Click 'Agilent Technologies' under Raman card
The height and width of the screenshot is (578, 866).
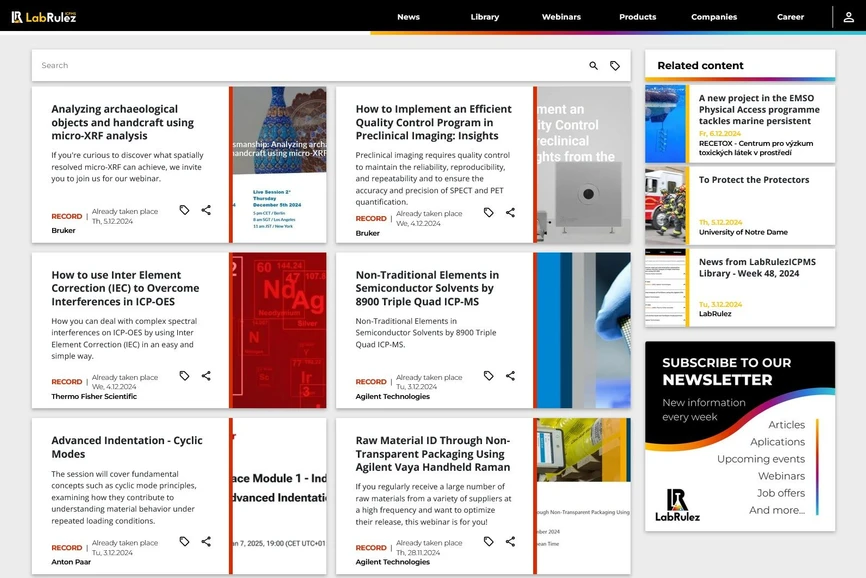393,562
